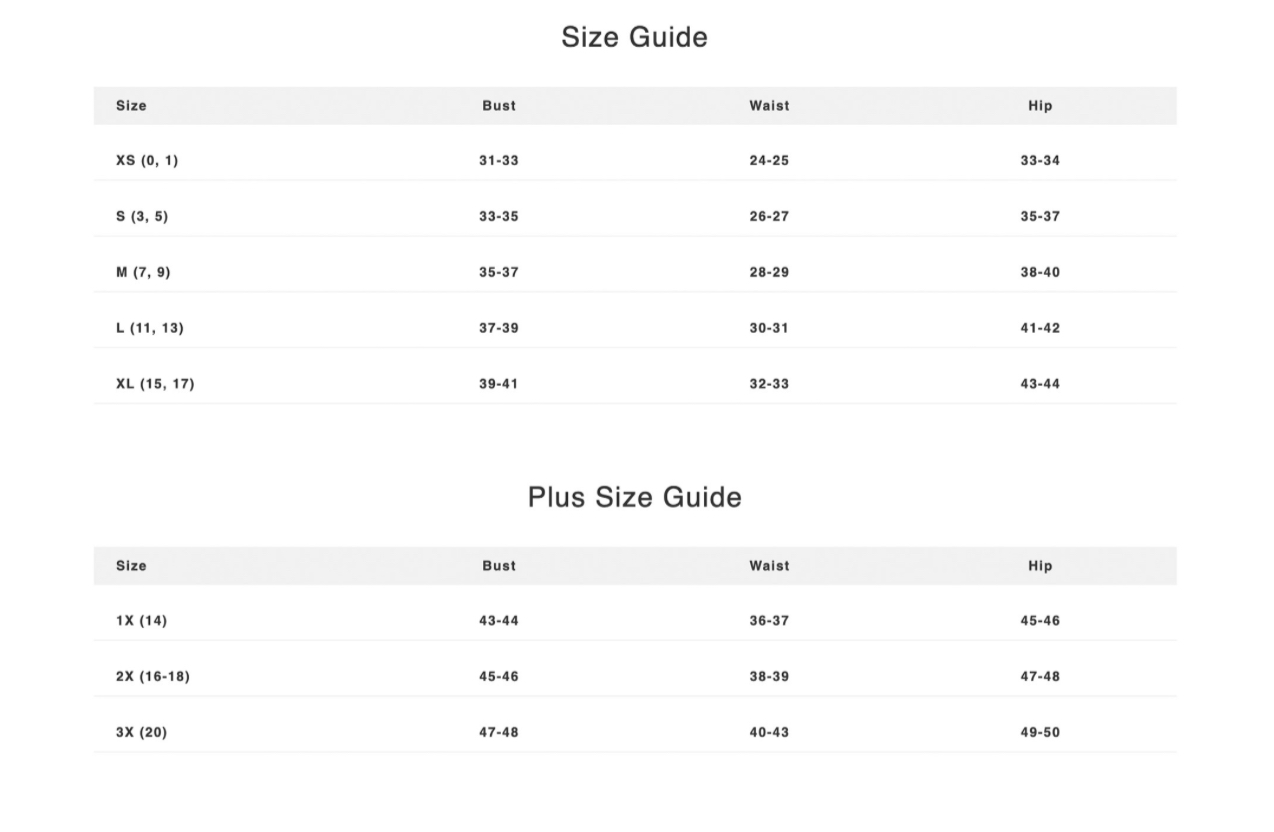The height and width of the screenshot is (832, 1274).
Task: Click the Bust column header in Size Guide
Action: tap(499, 105)
